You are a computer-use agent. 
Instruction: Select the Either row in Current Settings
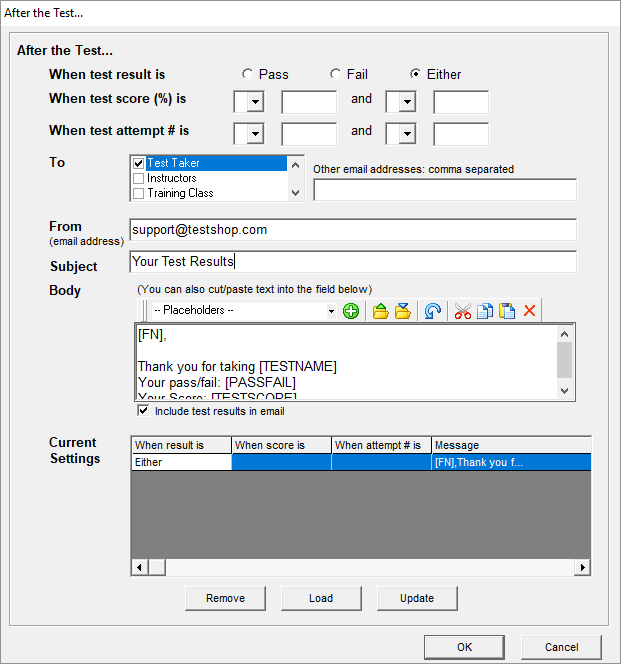click(181, 462)
